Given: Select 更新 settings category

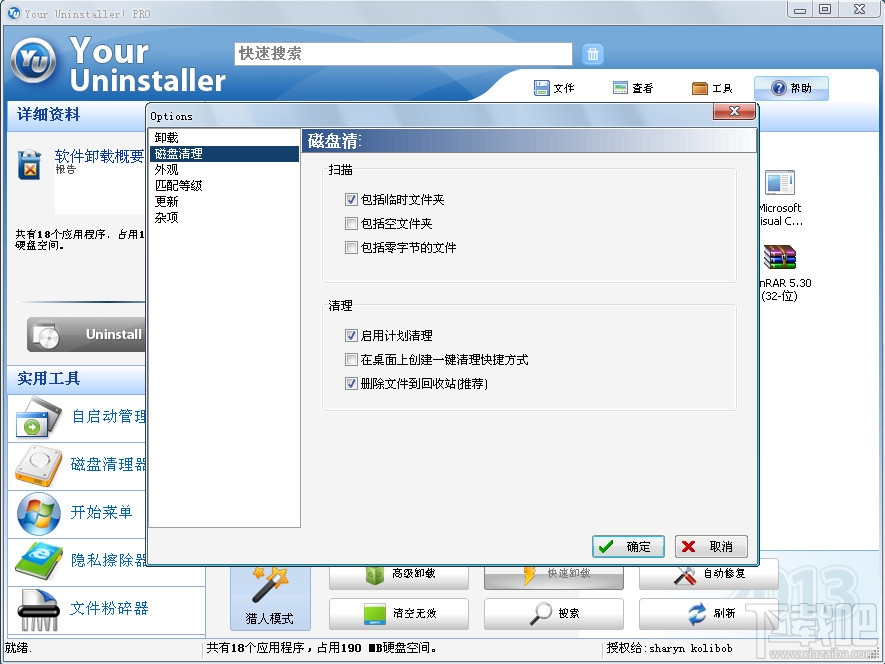Looking at the screenshot, I should 166,201.
